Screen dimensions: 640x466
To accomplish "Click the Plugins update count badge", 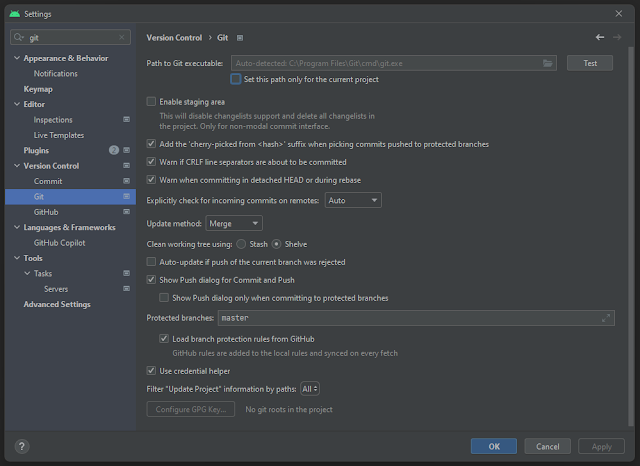I will pos(113,150).
